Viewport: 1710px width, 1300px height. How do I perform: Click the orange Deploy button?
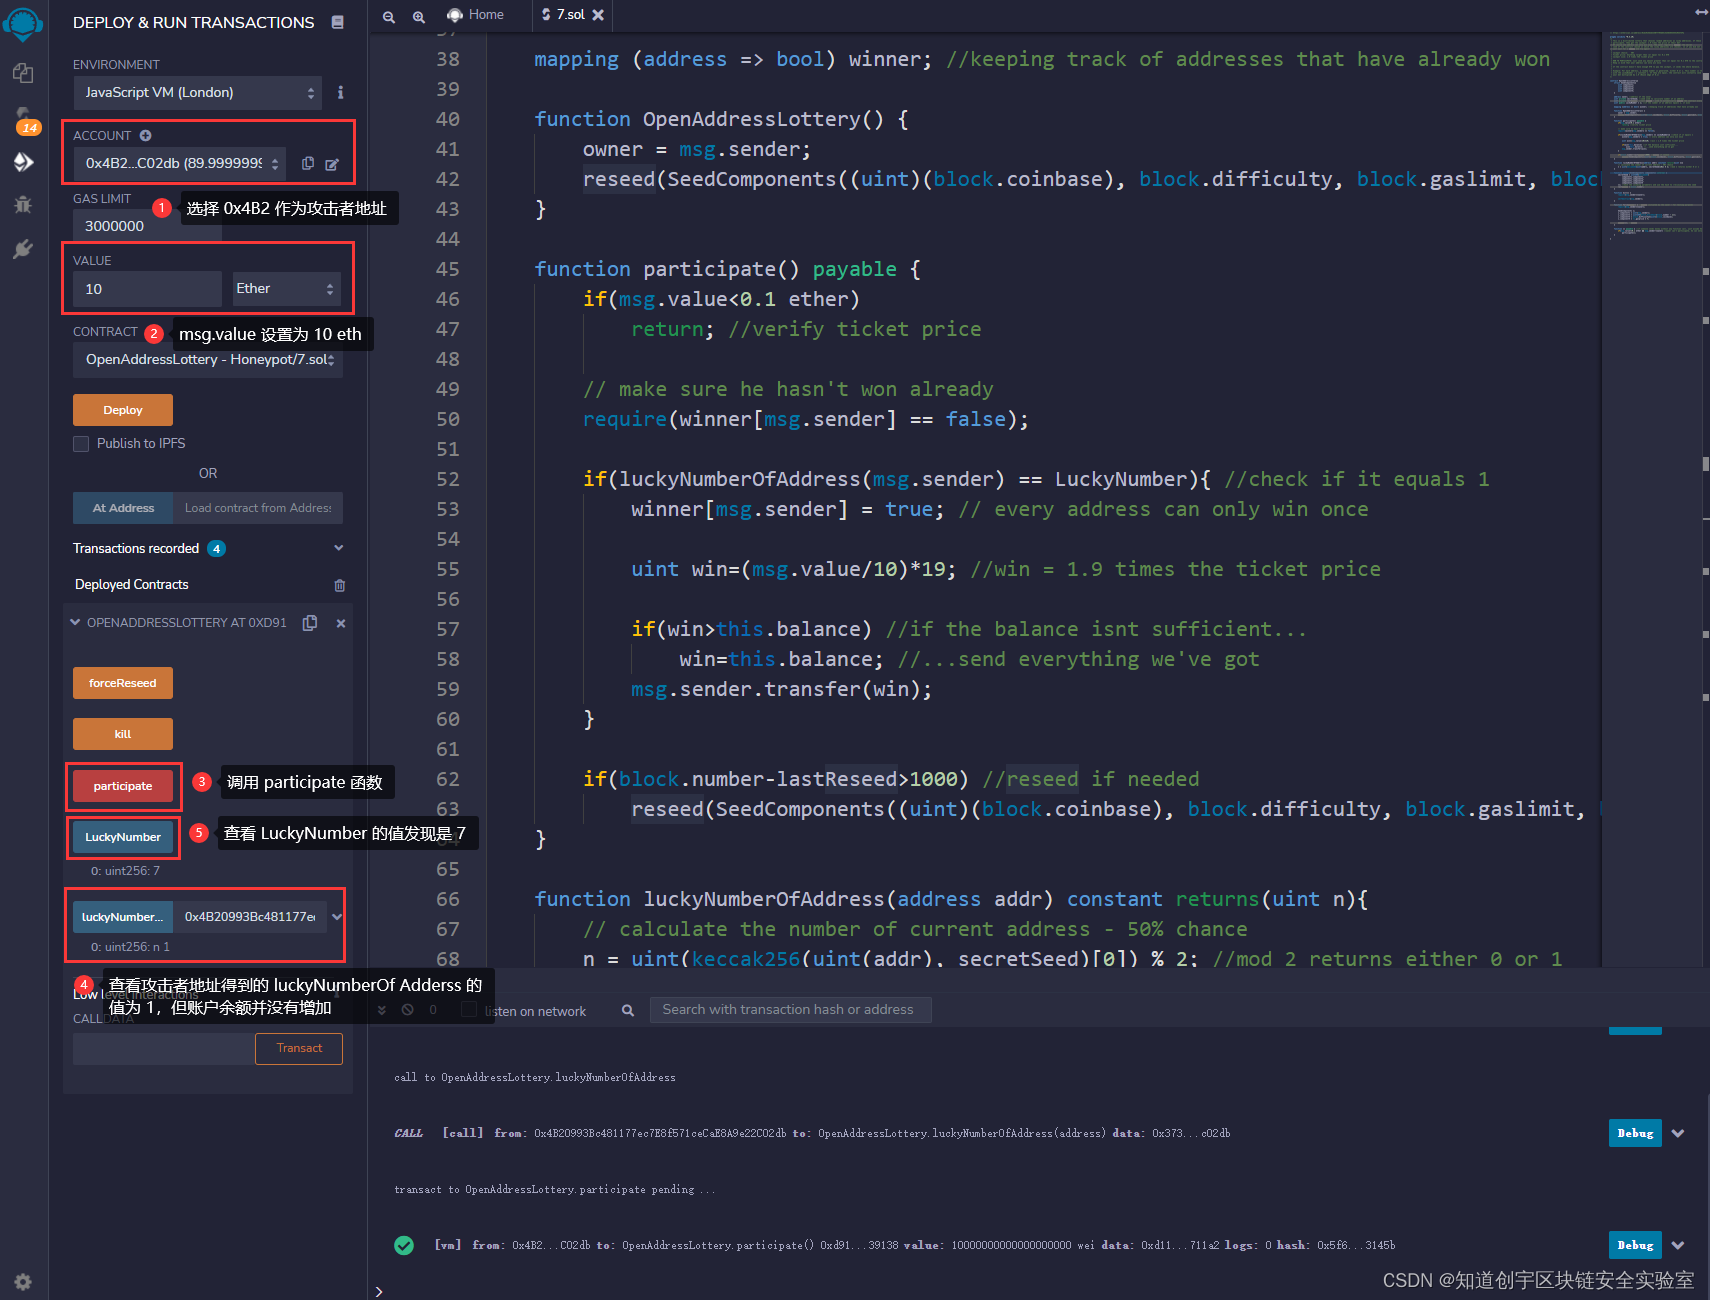123,410
